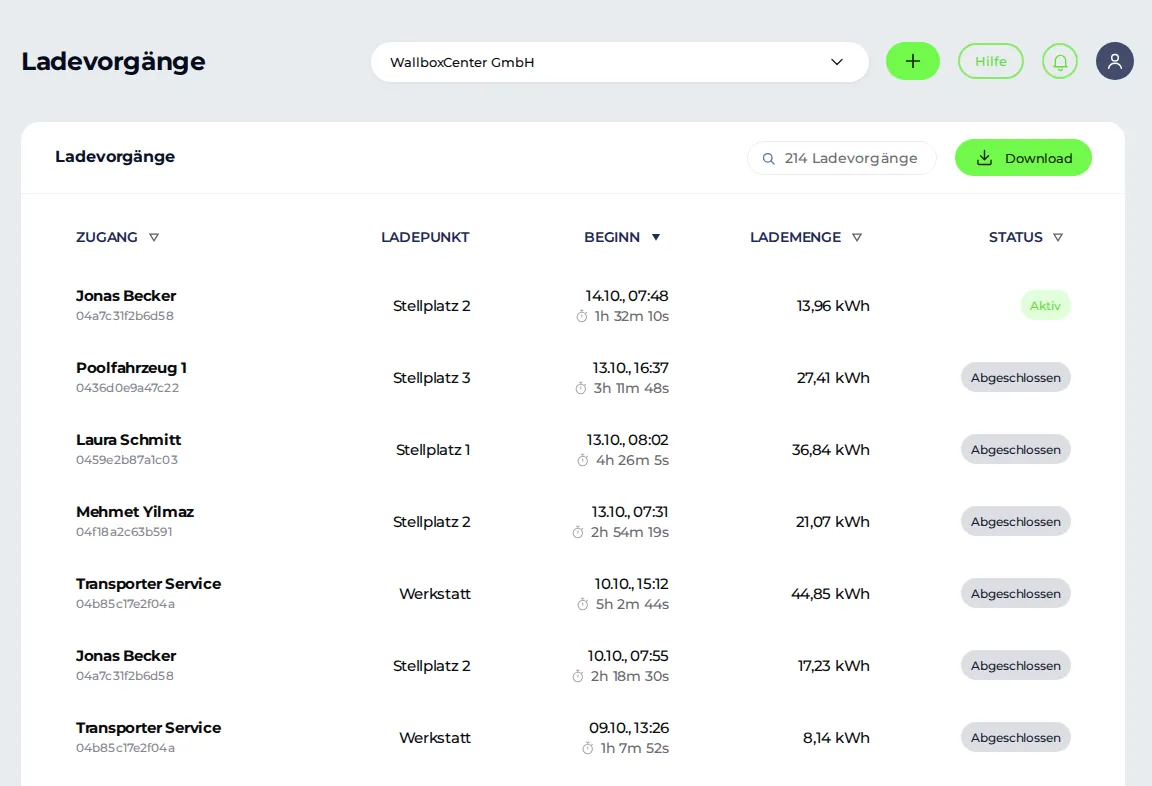Click the start time 10.10., 07:55
The image size is (1152, 786).
pos(627,656)
